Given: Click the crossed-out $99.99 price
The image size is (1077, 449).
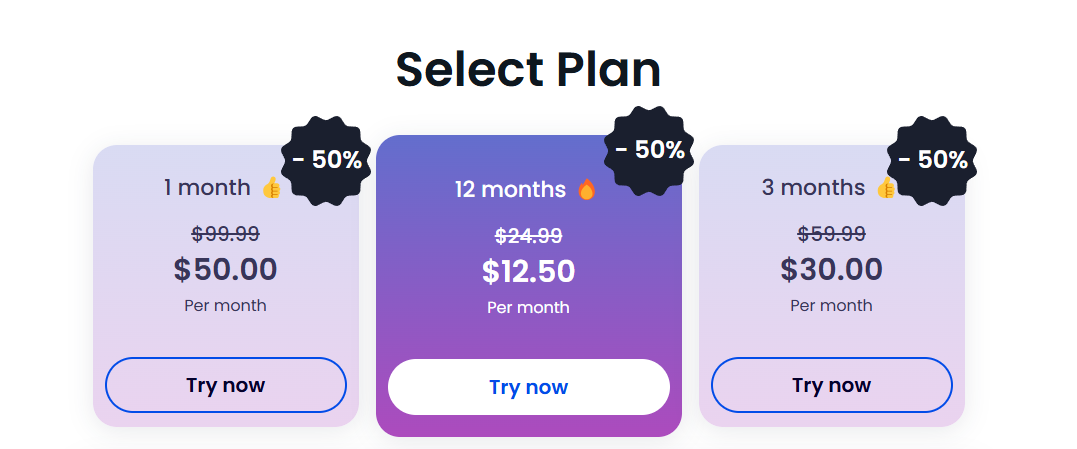Looking at the screenshot, I should point(225,234).
